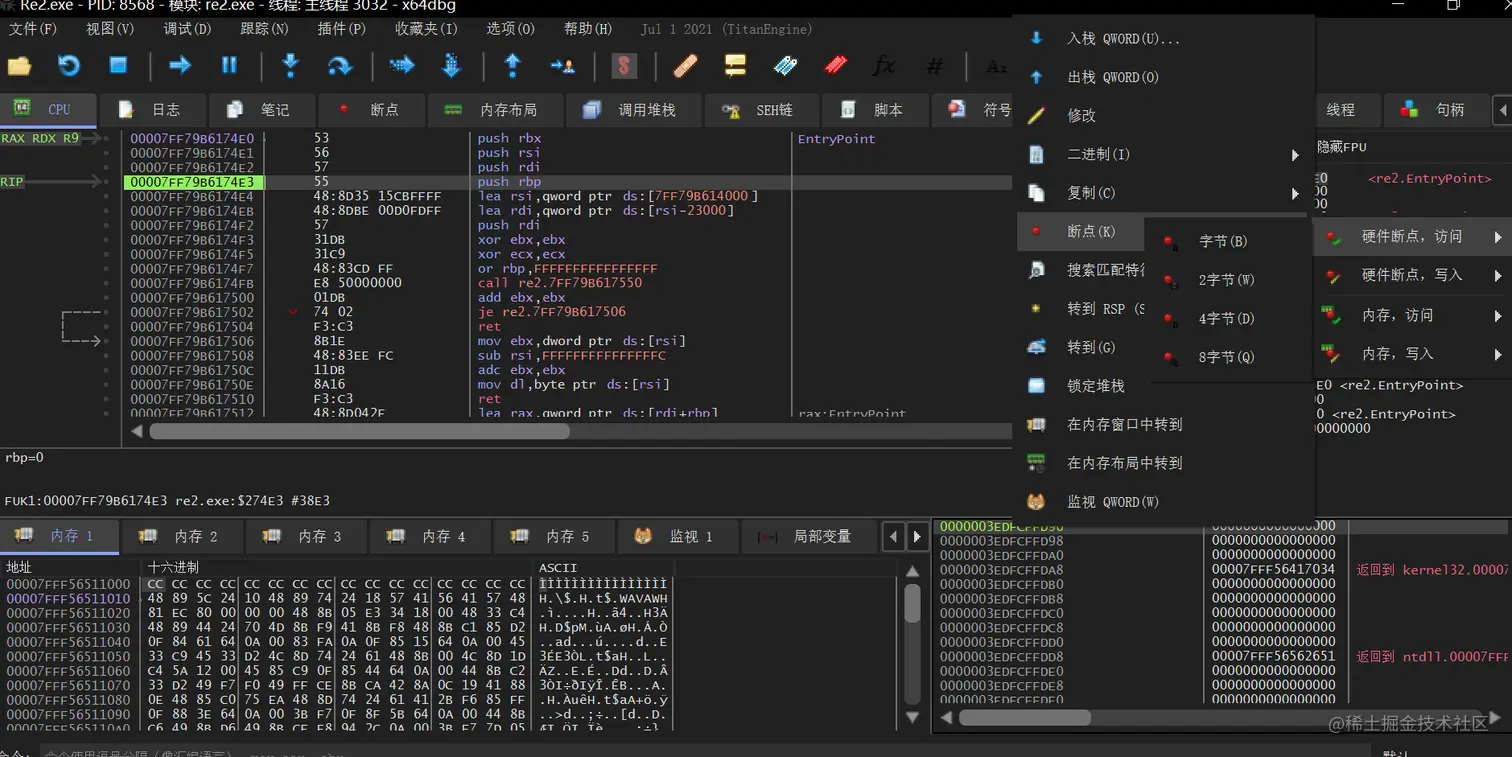Restart the debugged program via restart icon
1512x757 pixels.
pyautogui.click(x=68, y=66)
